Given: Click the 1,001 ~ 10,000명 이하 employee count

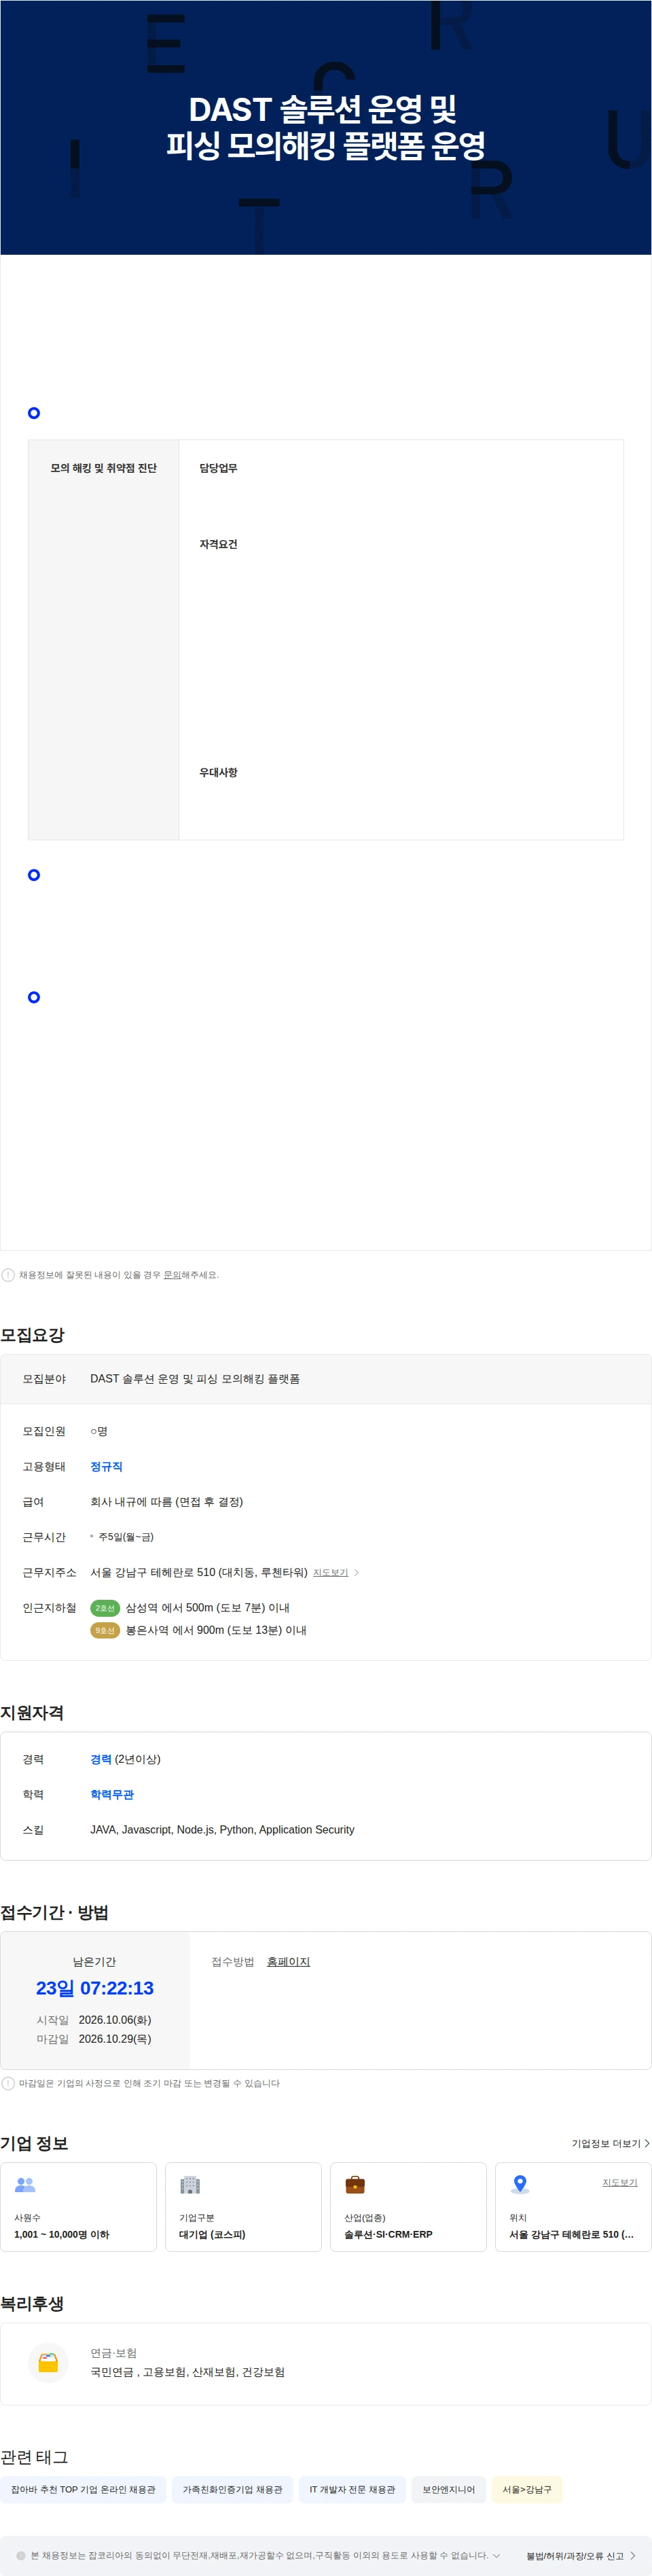Looking at the screenshot, I should pyautogui.click(x=62, y=2234).
